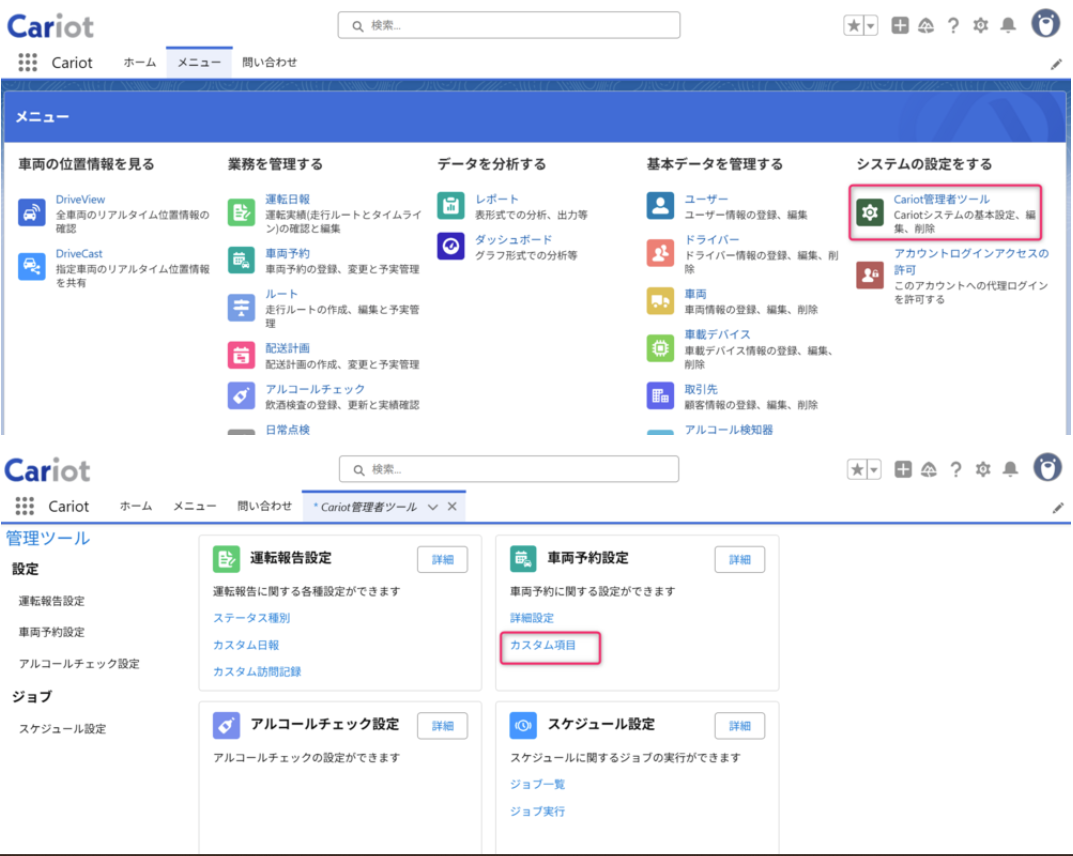The image size is (1073, 856).
Task: Click search field in top window
Action: tap(509, 25)
